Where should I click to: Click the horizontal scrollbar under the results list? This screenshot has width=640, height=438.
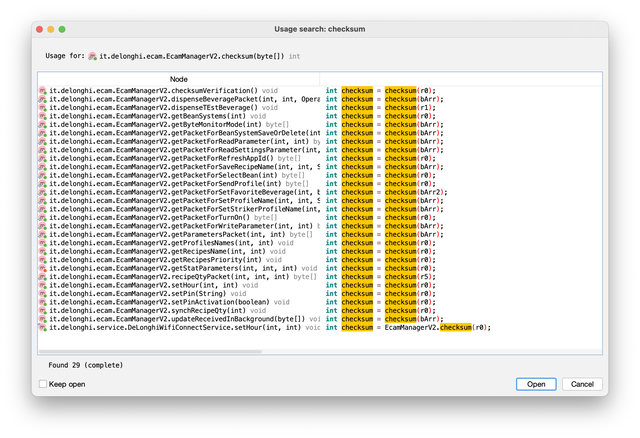coord(151,351)
